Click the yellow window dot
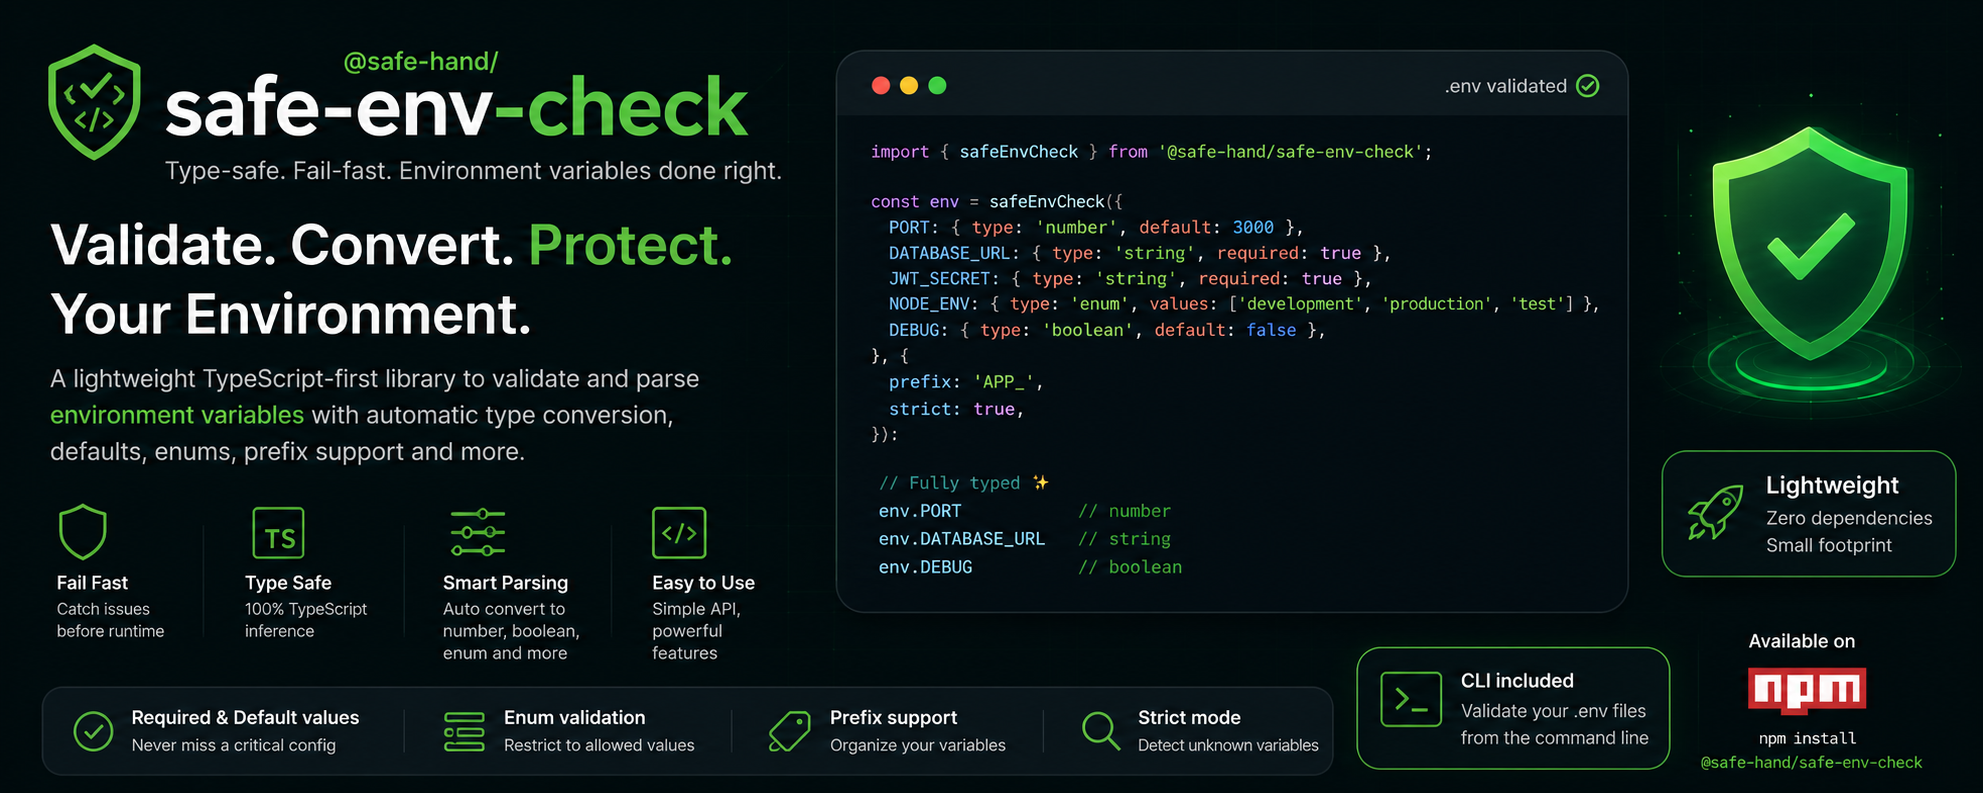This screenshot has width=1983, height=793. pyautogui.click(x=909, y=85)
